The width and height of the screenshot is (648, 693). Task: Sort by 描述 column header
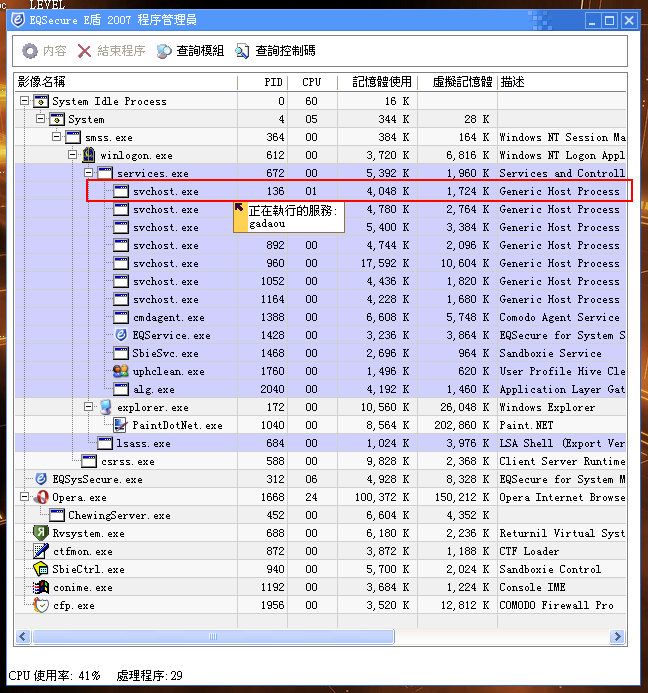point(562,82)
